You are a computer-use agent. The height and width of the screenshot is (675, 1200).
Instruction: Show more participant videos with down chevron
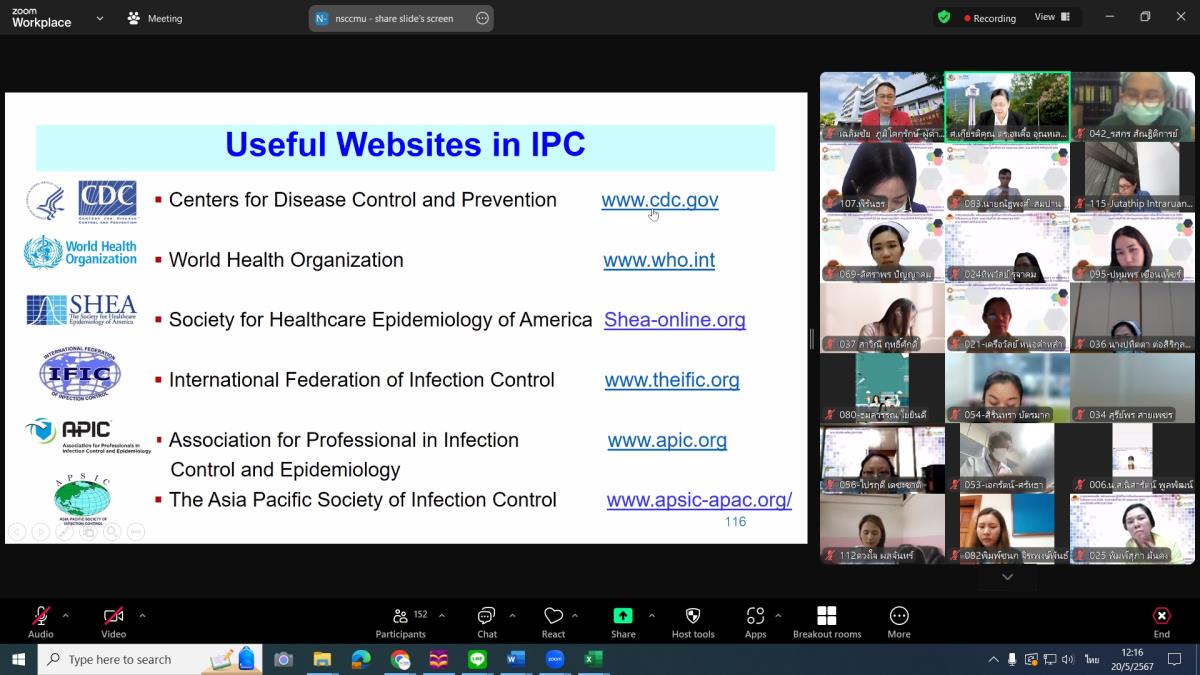[1007, 577]
